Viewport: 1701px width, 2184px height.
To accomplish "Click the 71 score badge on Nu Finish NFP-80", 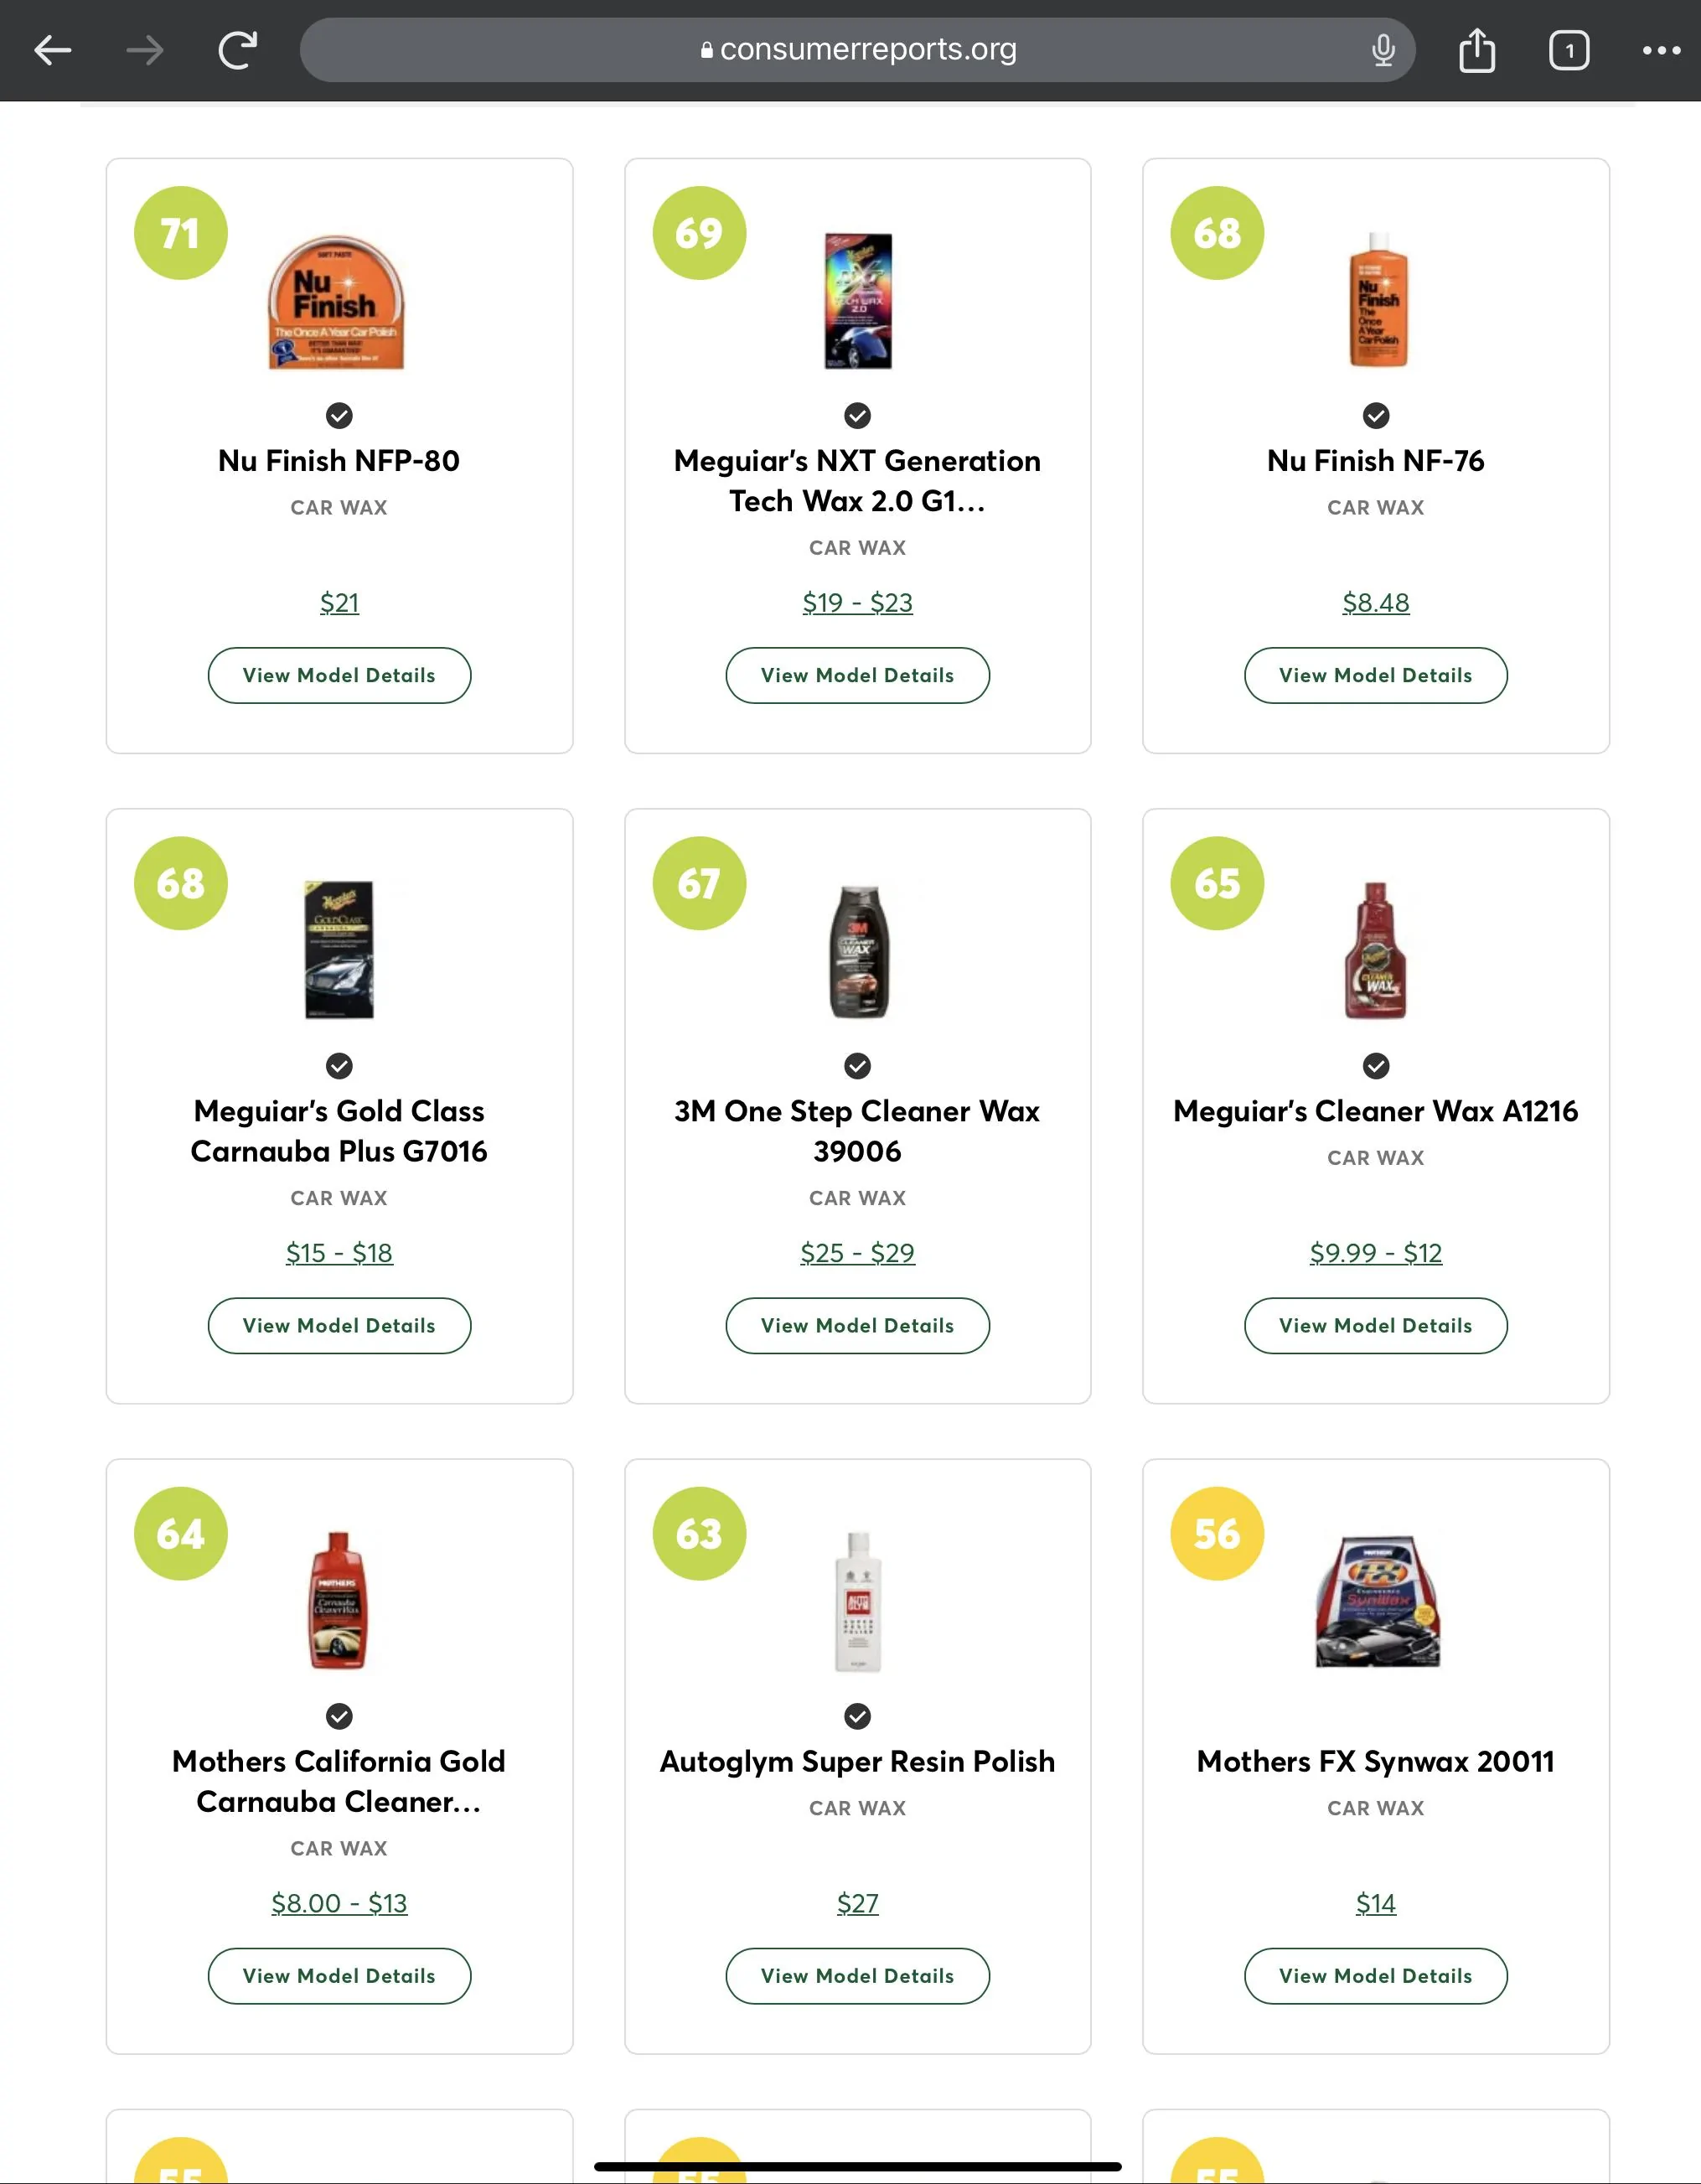I will point(181,233).
